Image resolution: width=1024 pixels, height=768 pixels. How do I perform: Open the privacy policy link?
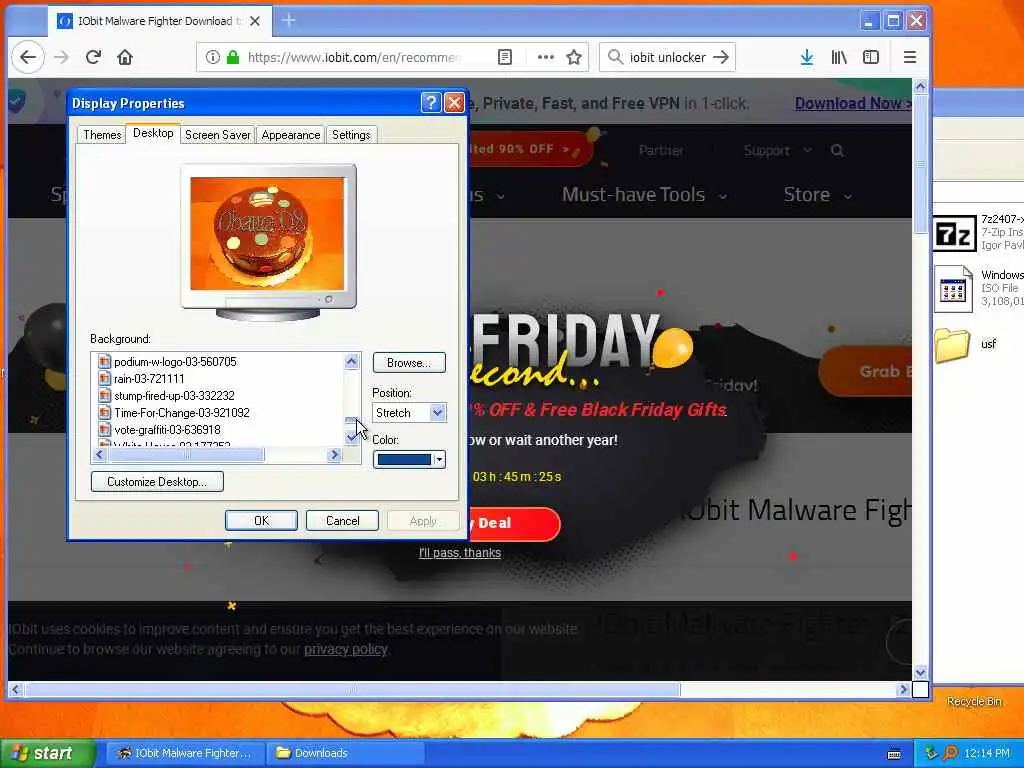pos(345,649)
